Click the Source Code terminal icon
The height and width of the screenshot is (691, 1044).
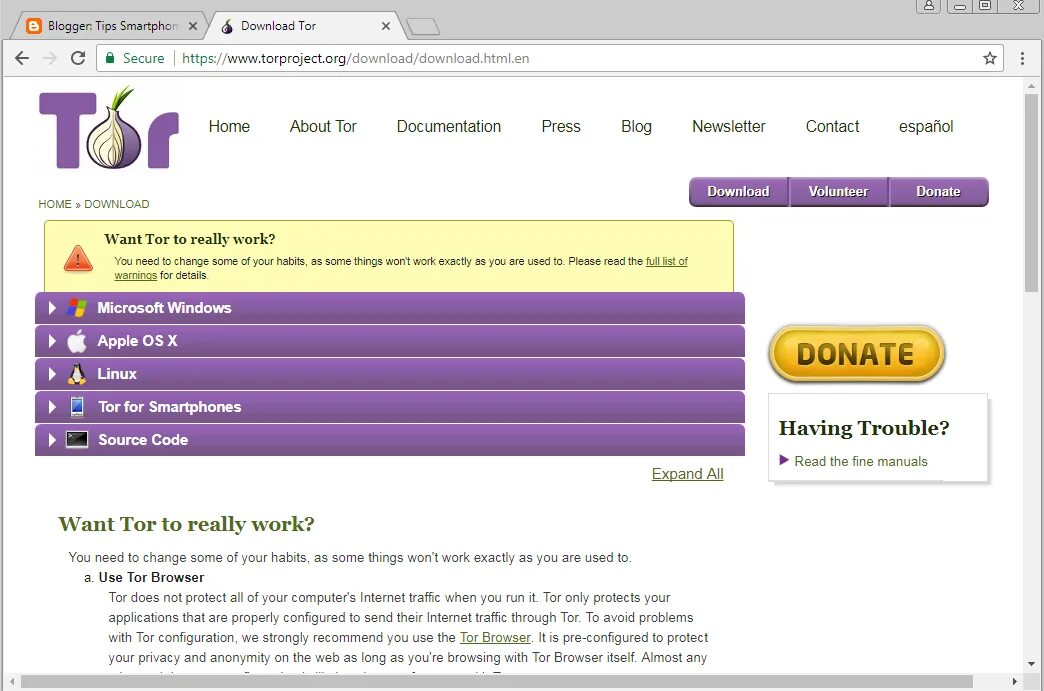pyautogui.click(x=77, y=439)
